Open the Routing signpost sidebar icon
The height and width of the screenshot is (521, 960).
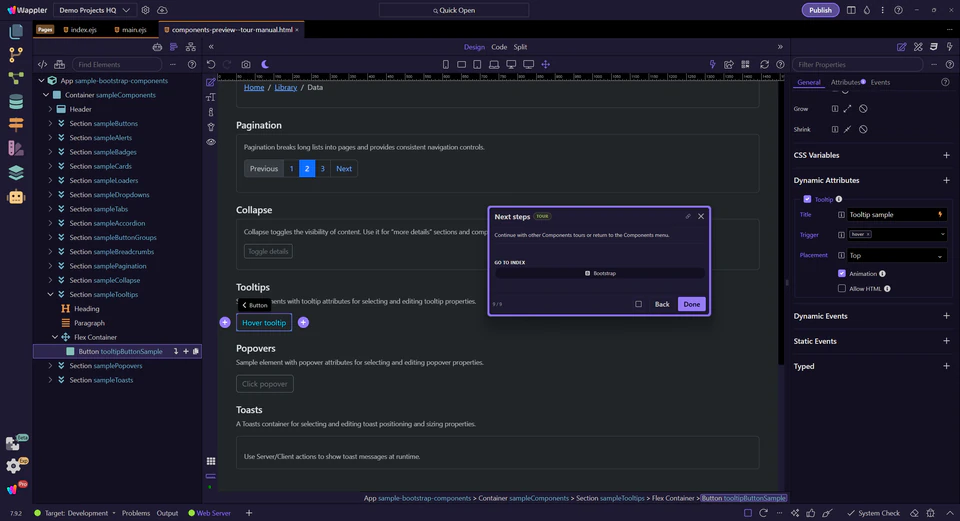pyautogui.click(x=16, y=124)
